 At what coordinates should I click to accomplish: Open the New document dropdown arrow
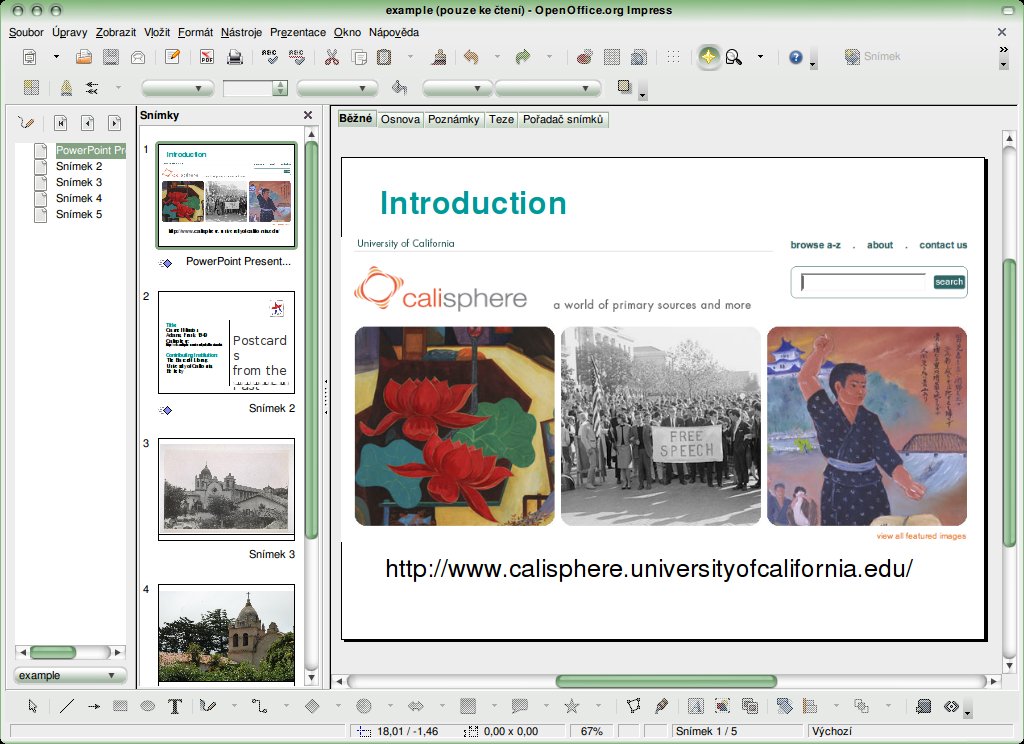pyautogui.click(x=56, y=57)
